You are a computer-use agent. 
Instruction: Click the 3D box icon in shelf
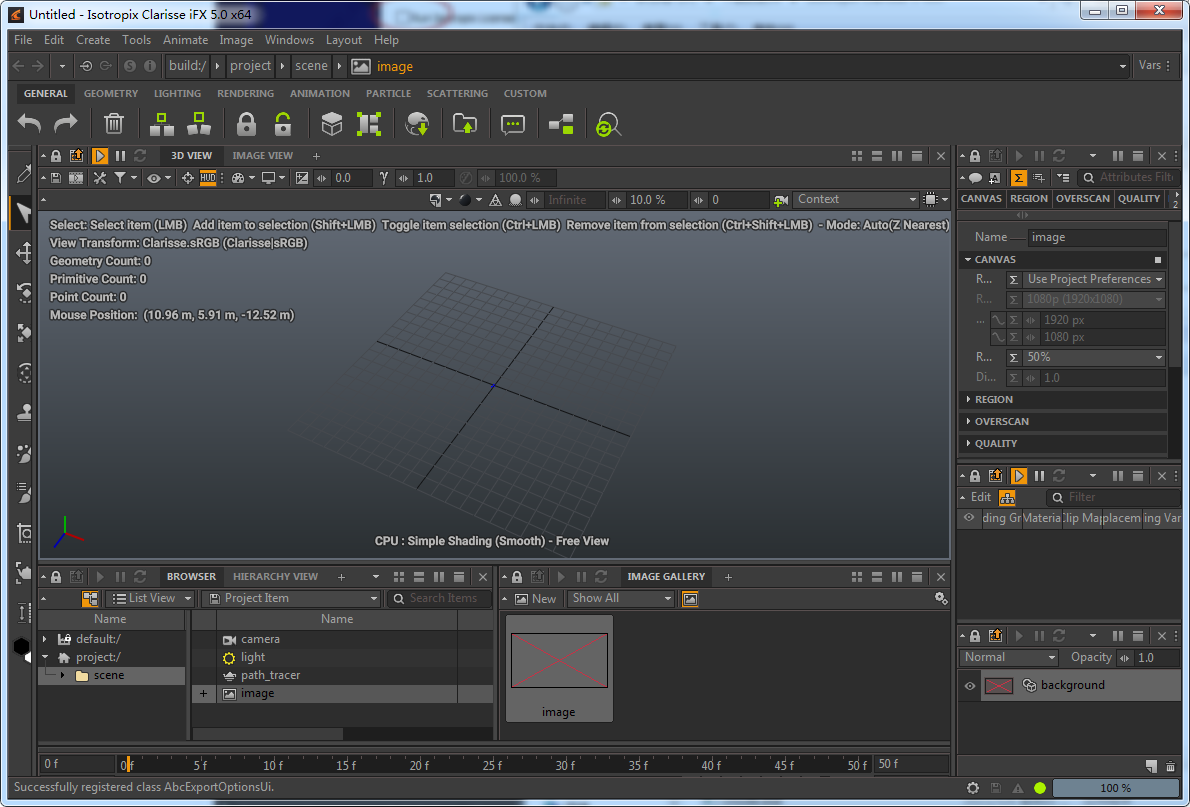[x=332, y=124]
